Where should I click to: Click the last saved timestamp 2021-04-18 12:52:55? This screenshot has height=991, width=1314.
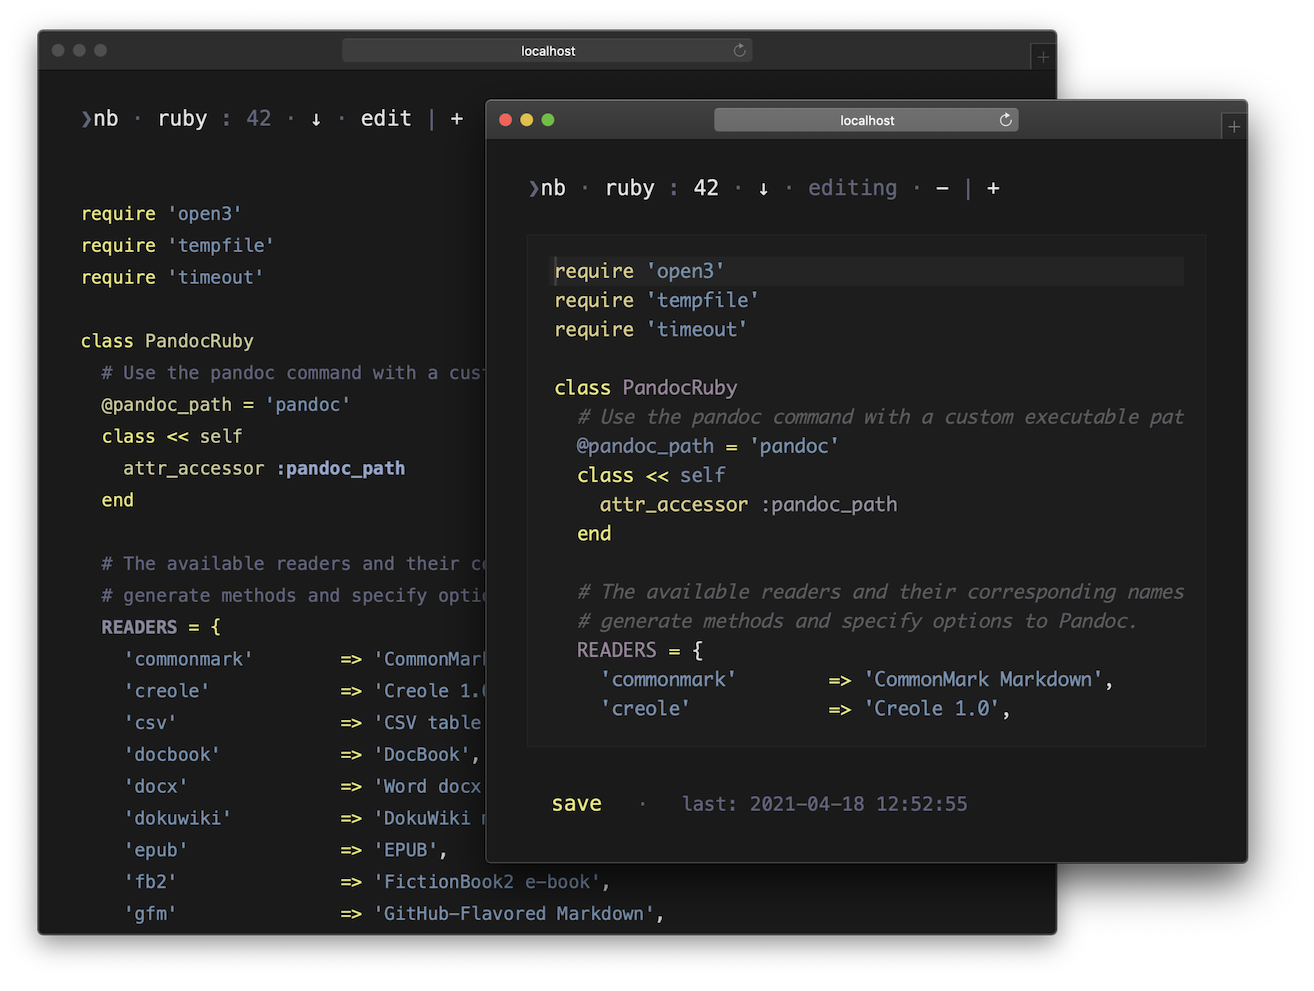tap(825, 804)
